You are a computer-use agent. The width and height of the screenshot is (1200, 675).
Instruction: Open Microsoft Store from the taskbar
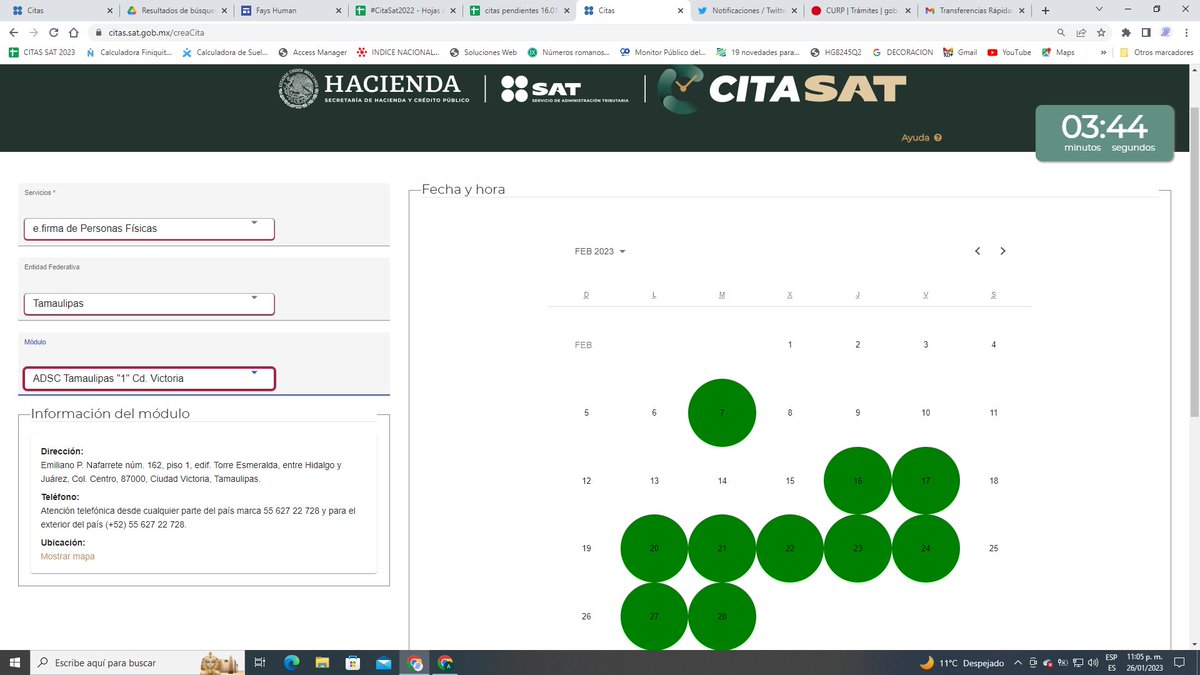(x=353, y=662)
